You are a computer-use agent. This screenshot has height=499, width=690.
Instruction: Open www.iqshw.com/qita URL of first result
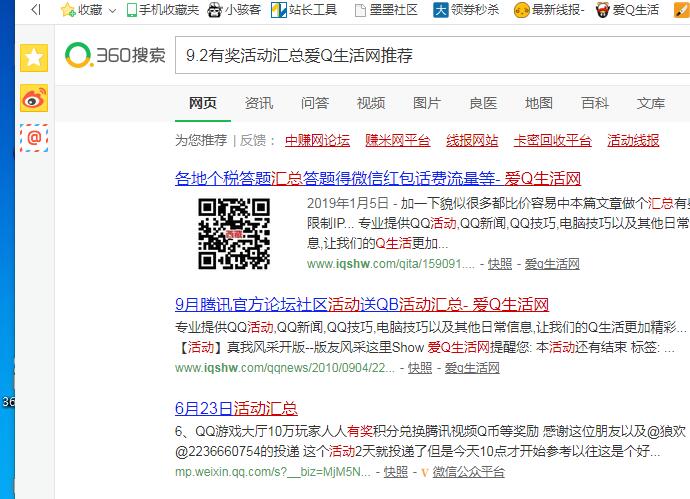[391, 264]
